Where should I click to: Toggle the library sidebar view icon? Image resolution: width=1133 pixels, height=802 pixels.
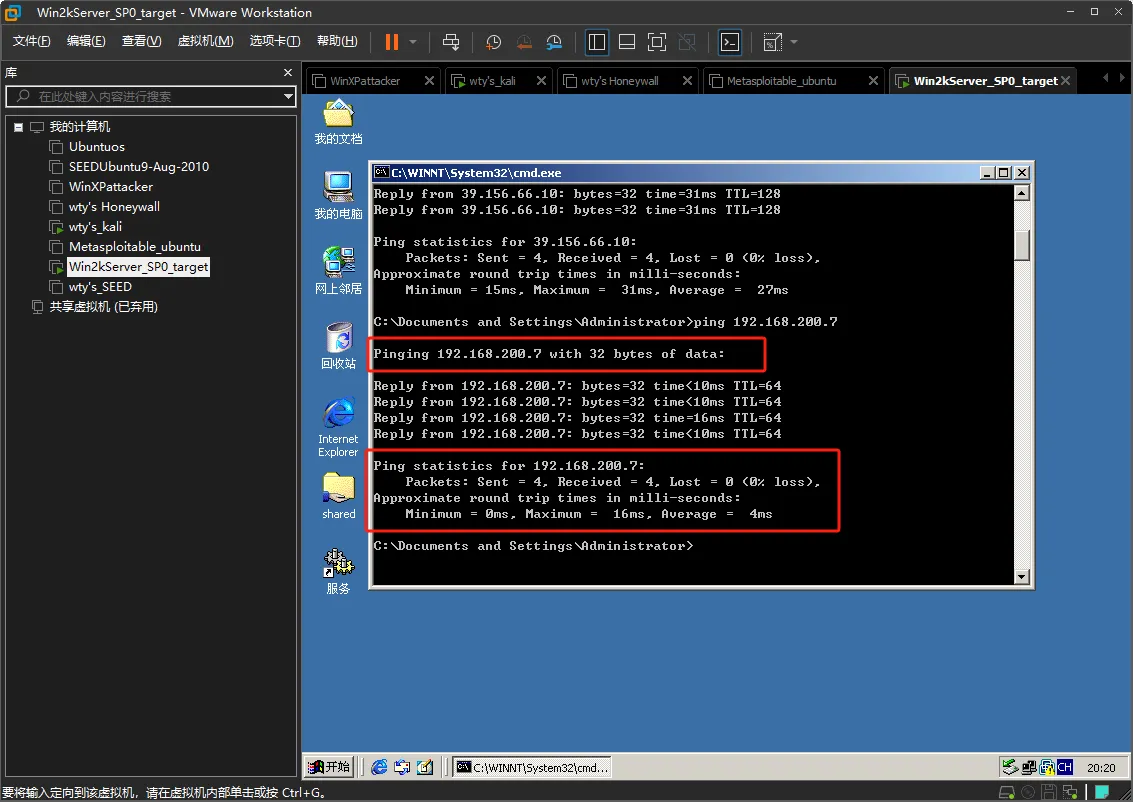[597, 42]
